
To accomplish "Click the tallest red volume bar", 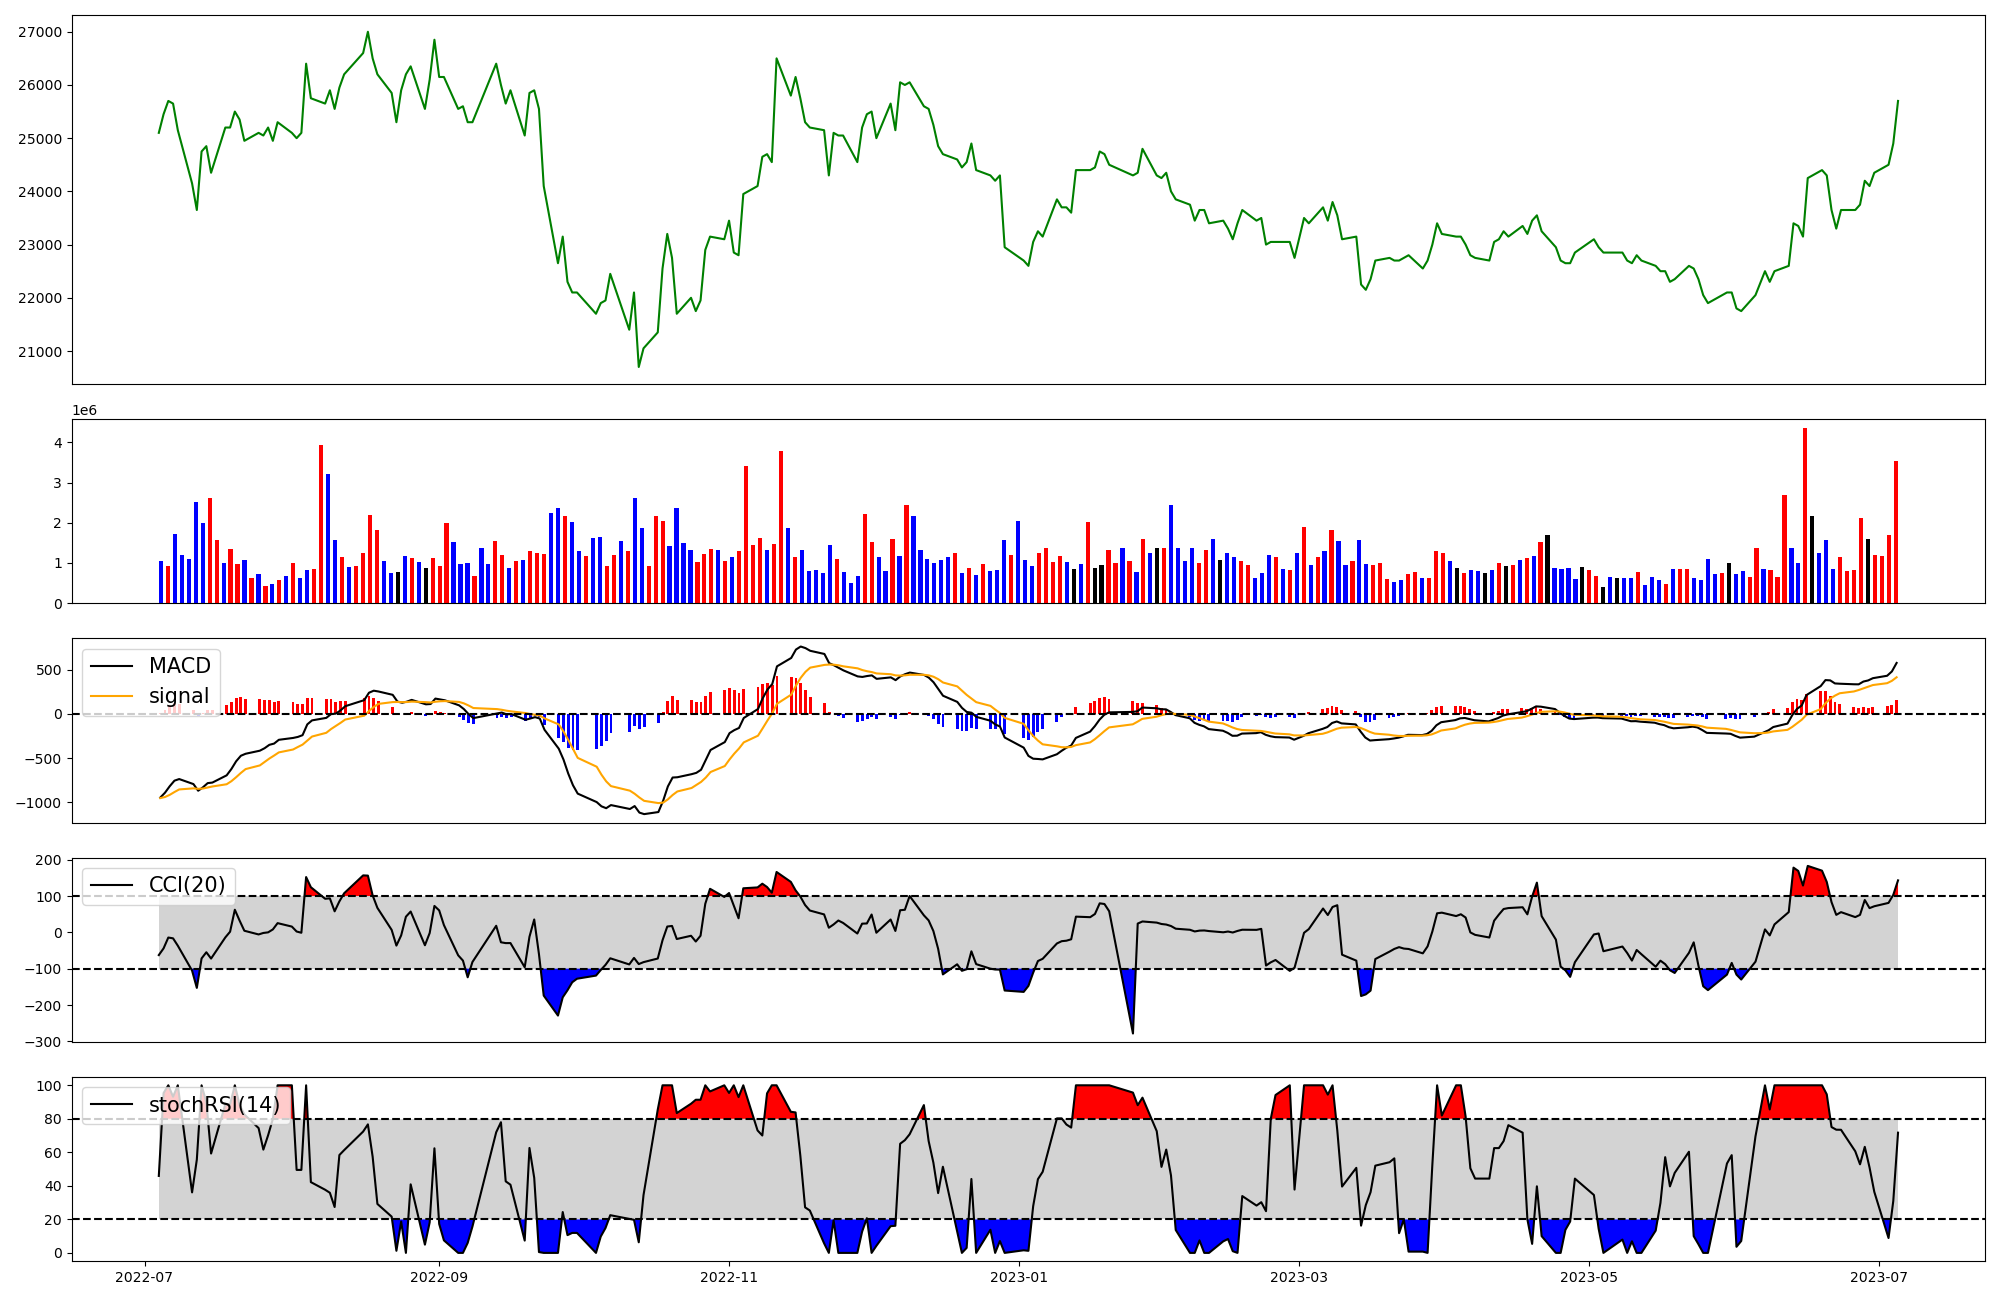I will point(1805,515).
